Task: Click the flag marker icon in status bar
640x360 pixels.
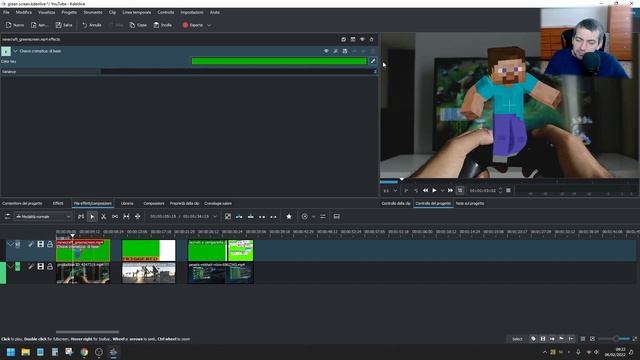Action: point(562,339)
